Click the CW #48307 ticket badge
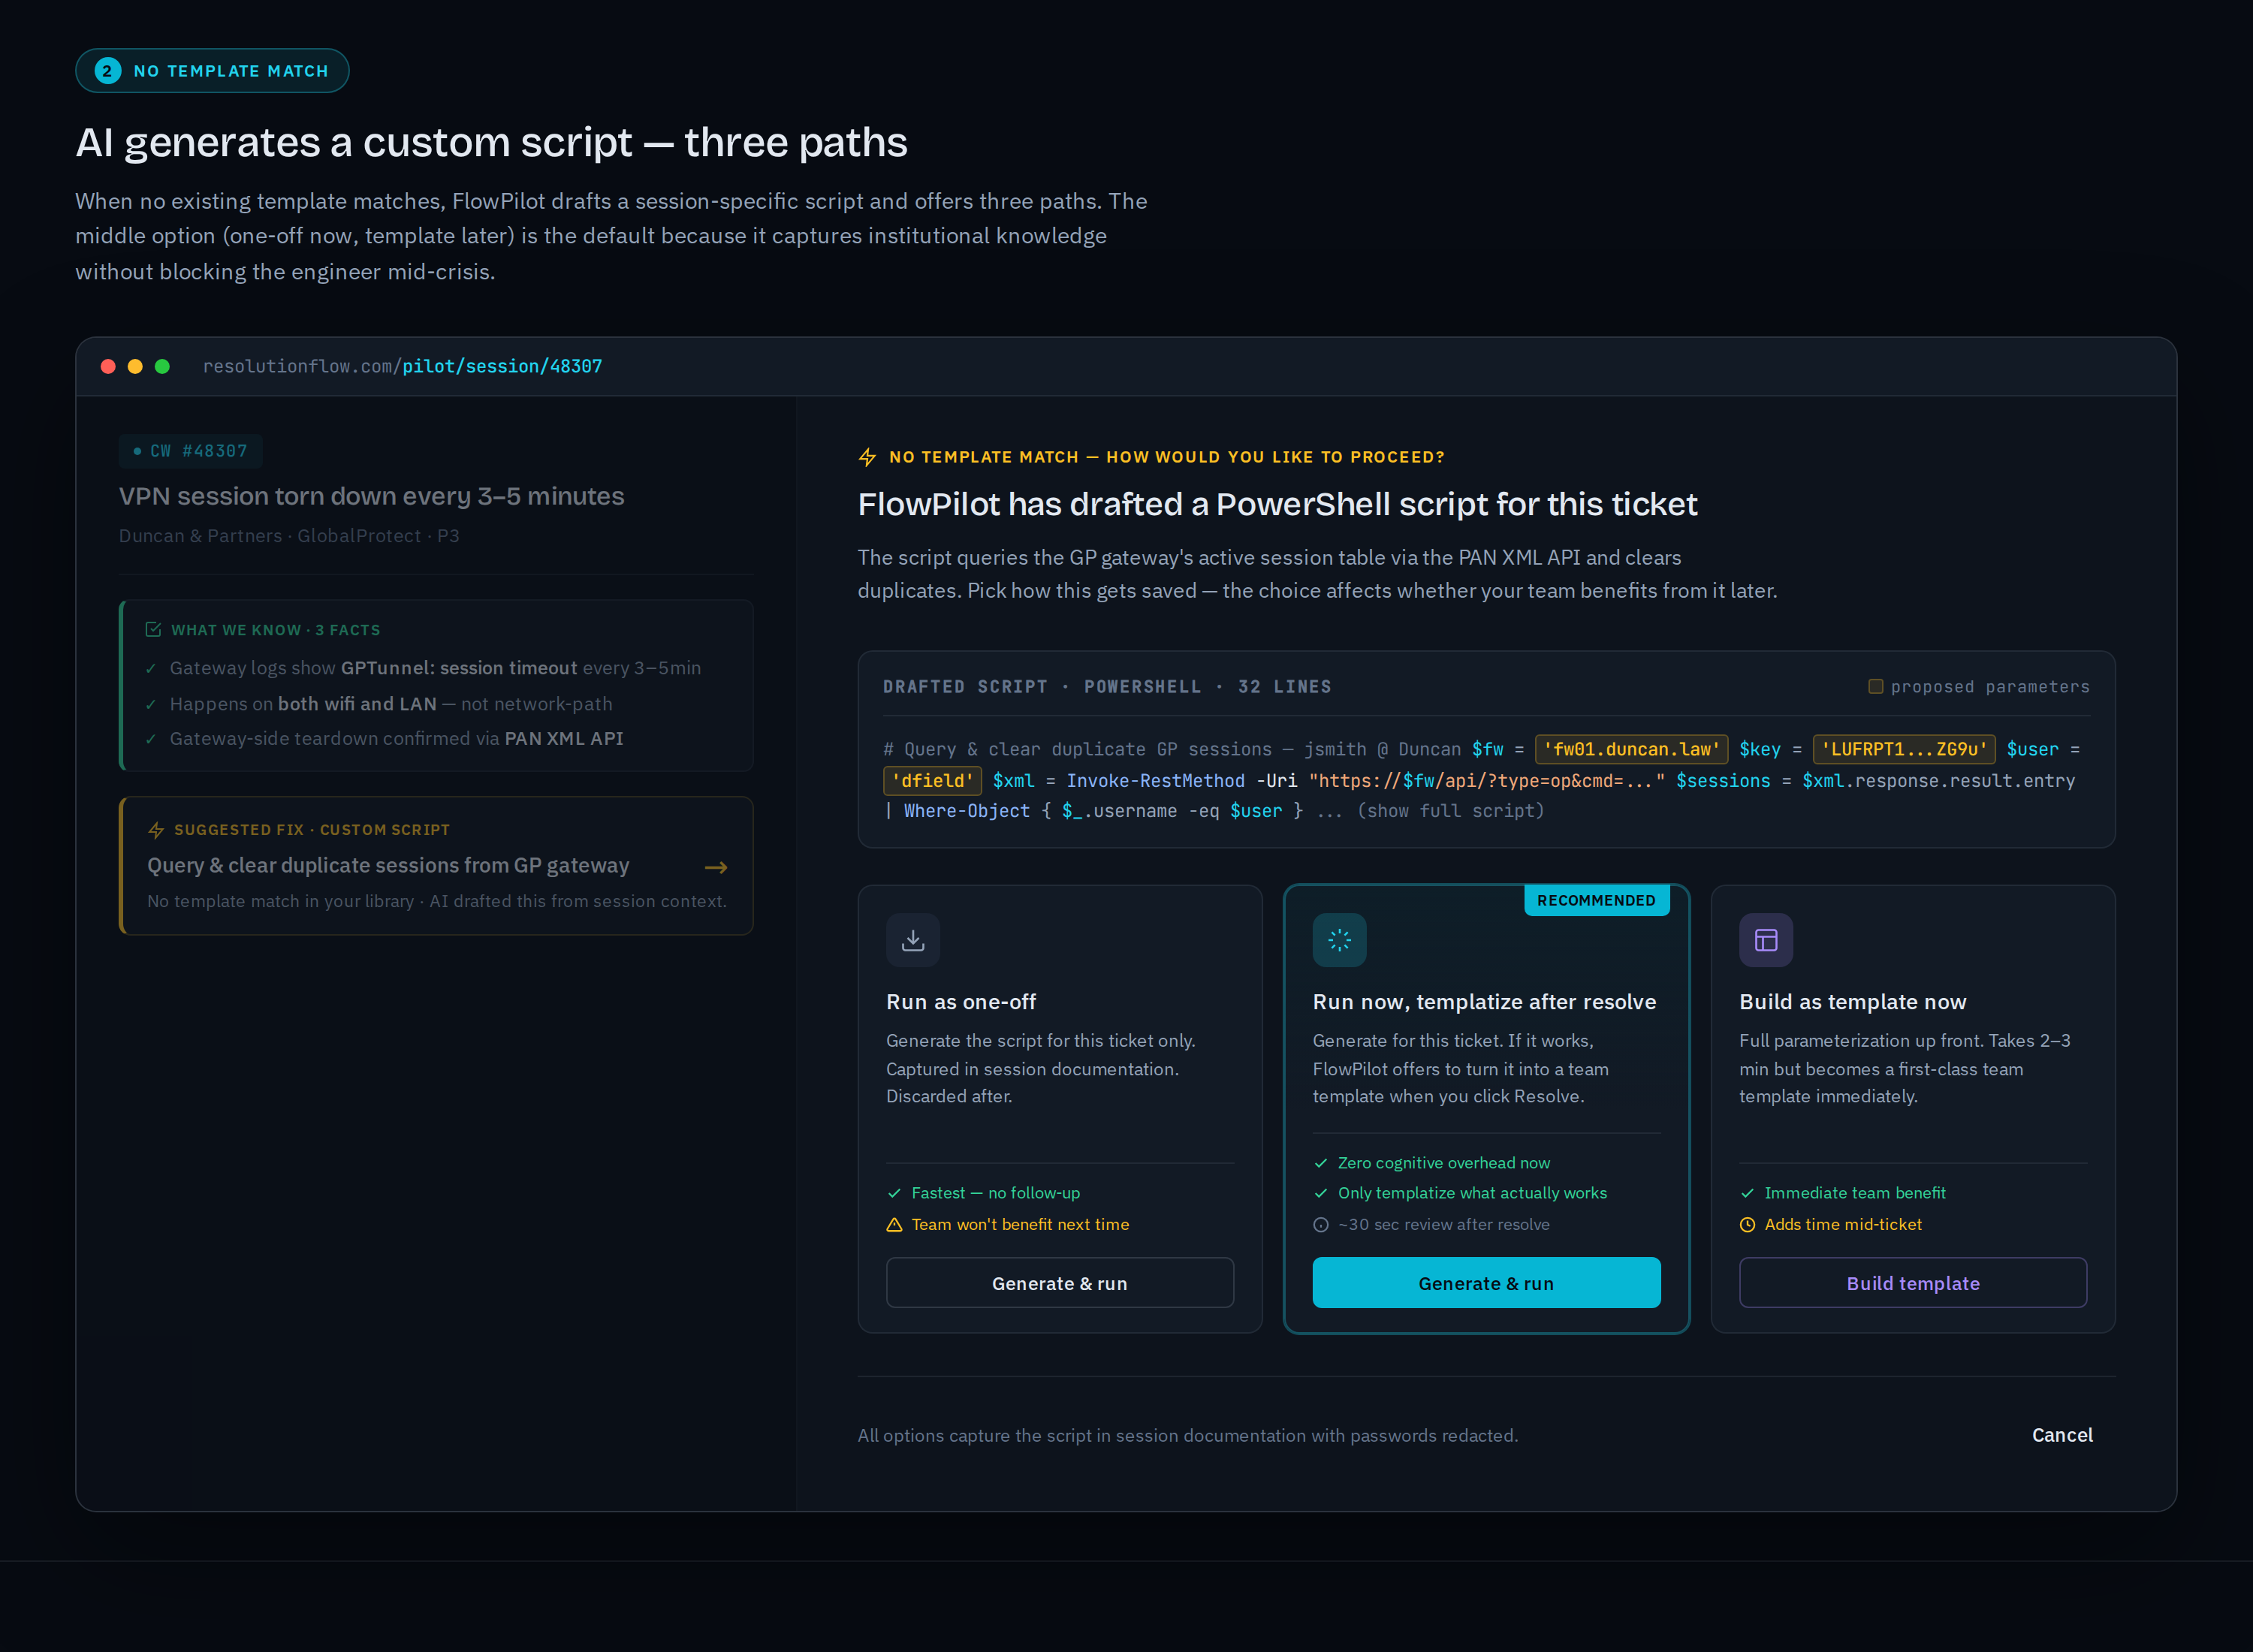The height and width of the screenshot is (1652, 2253). click(190, 451)
